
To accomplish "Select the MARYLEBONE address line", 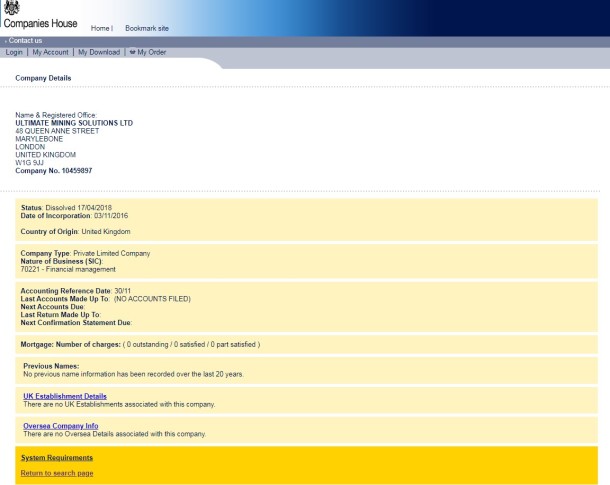I will pyautogui.click(x=39, y=139).
